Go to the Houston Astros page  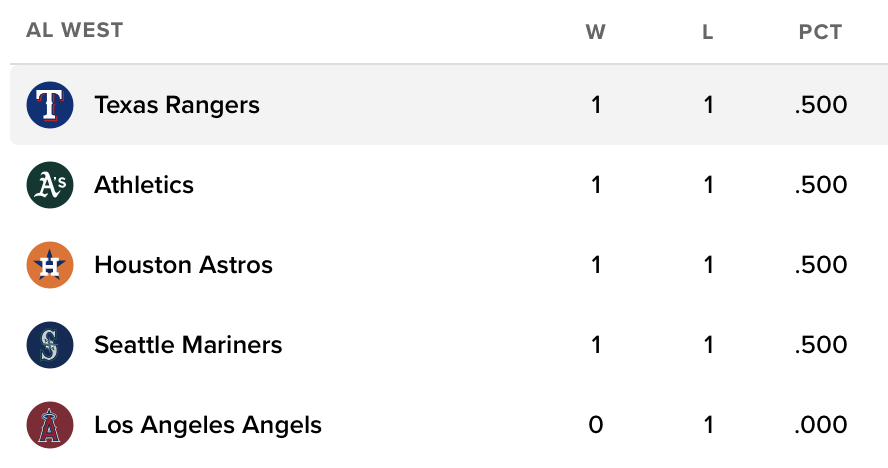[x=183, y=265]
